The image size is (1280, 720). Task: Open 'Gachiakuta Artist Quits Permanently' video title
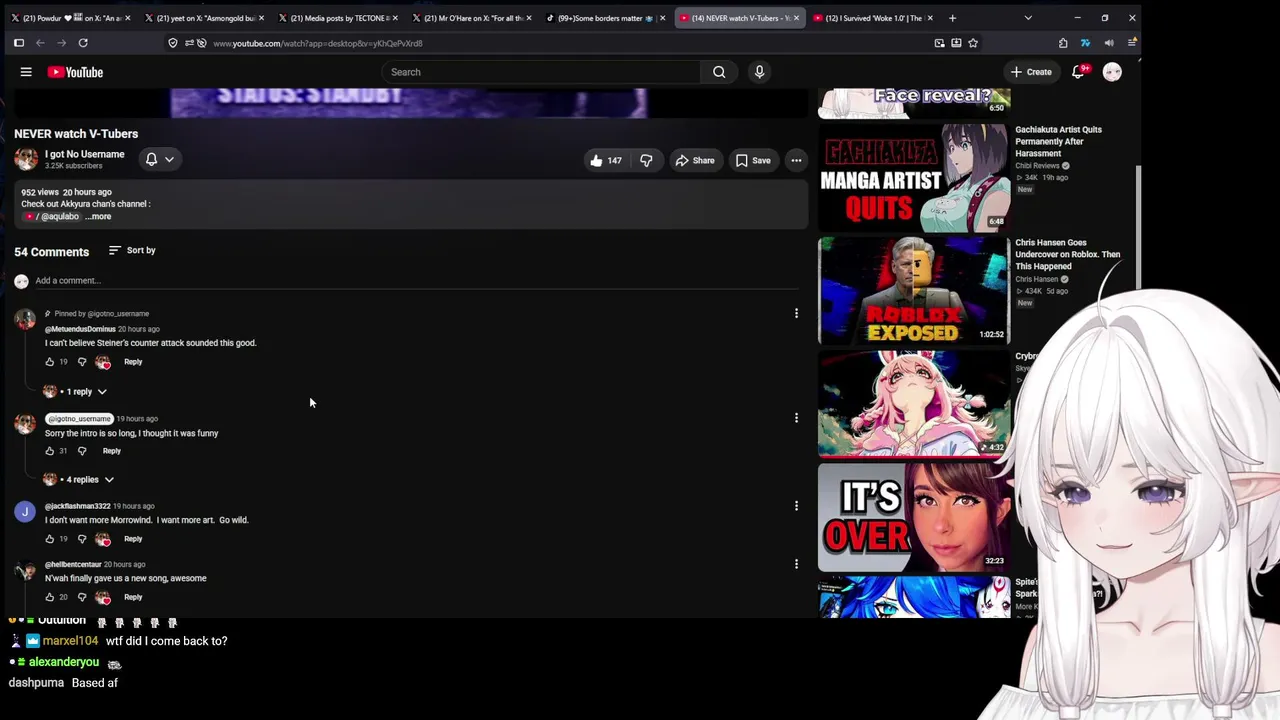[1059, 141]
